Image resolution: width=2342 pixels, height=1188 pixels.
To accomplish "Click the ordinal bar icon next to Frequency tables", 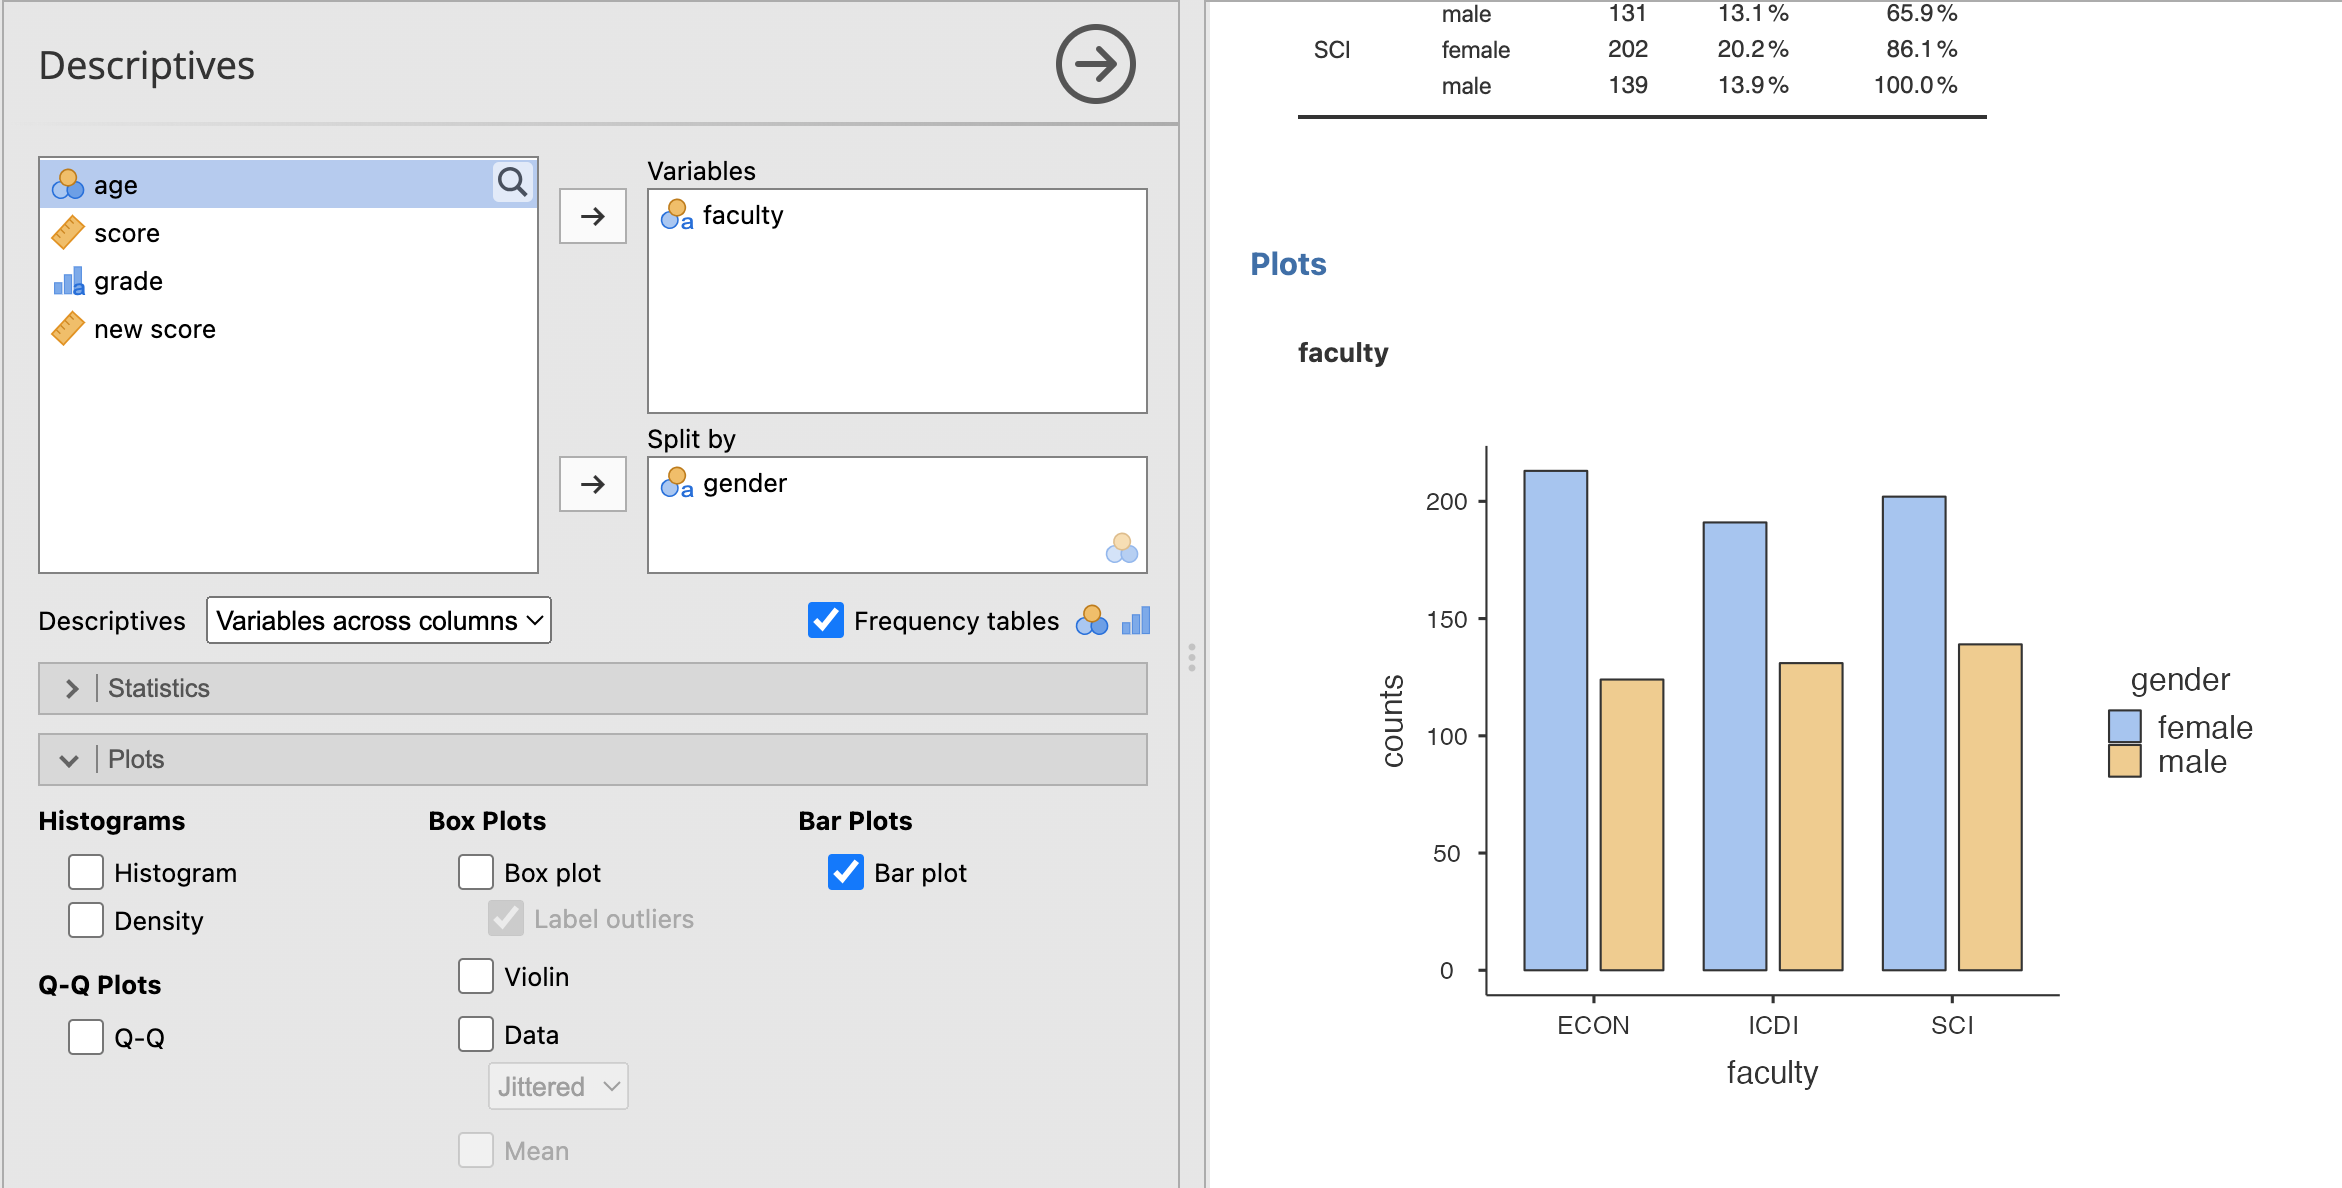I will pyautogui.click(x=1136, y=621).
